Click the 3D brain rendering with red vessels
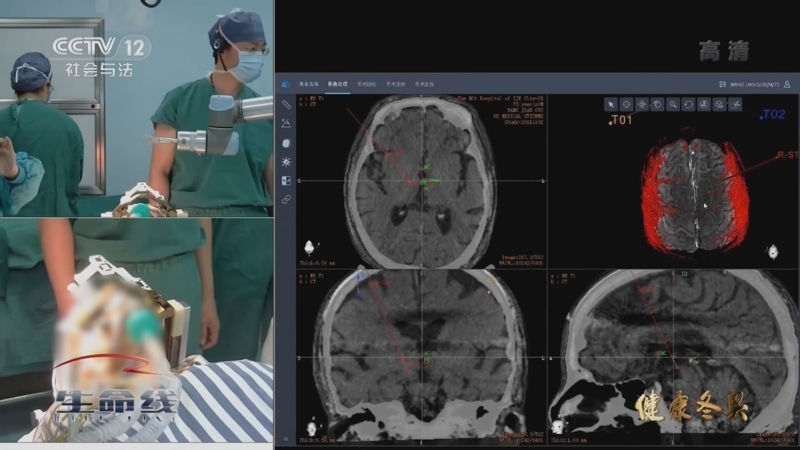Screen dimensions: 800x450 pyautogui.click(x=696, y=195)
